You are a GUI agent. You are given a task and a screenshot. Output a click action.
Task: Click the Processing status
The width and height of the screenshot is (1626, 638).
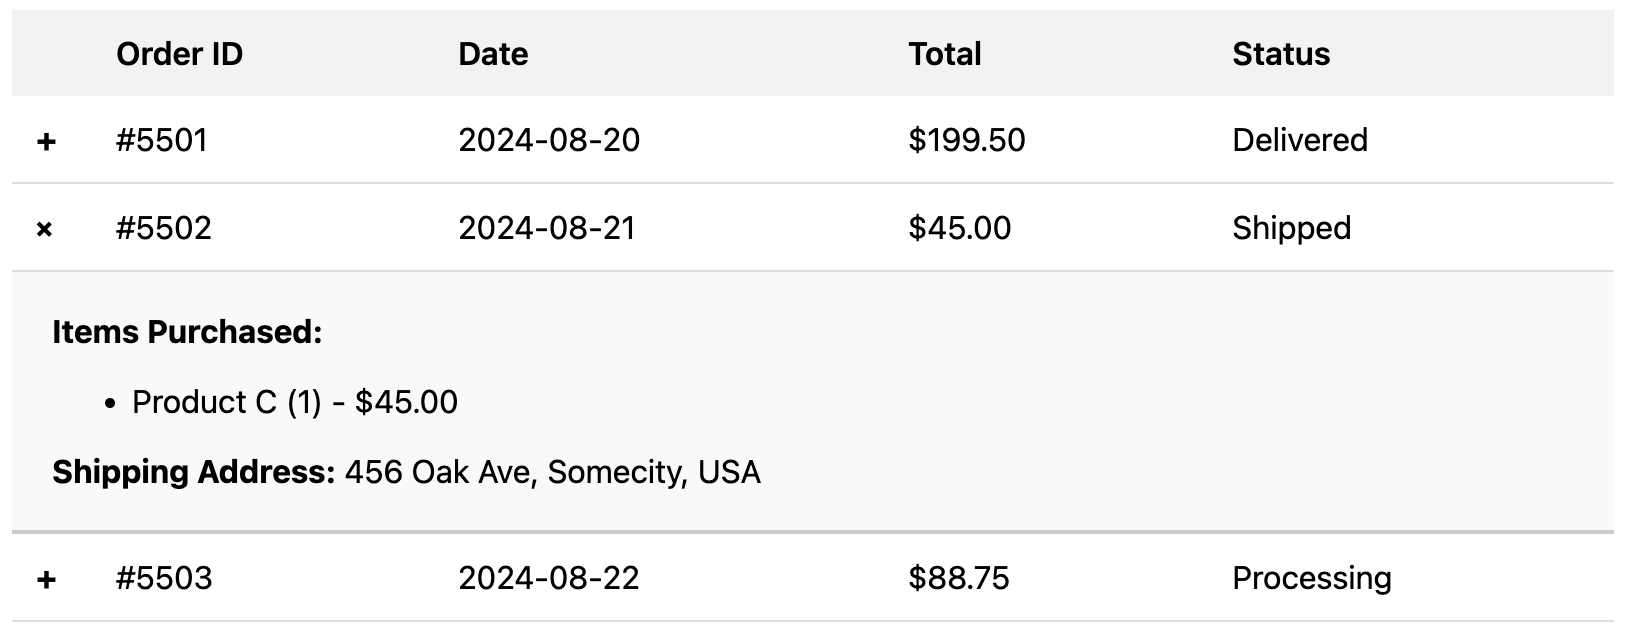pyautogui.click(x=1312, y=578)
